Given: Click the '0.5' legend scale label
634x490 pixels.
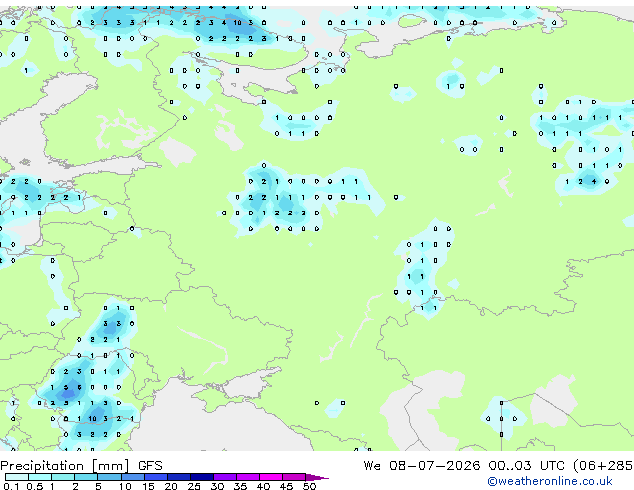Looking at the screenshot, I should (x=35, y=486).
